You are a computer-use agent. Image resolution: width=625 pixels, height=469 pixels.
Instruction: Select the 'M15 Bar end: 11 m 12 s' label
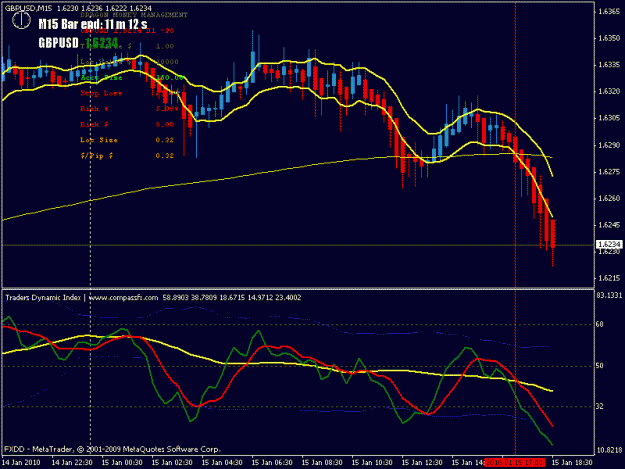tap(93, 24)
